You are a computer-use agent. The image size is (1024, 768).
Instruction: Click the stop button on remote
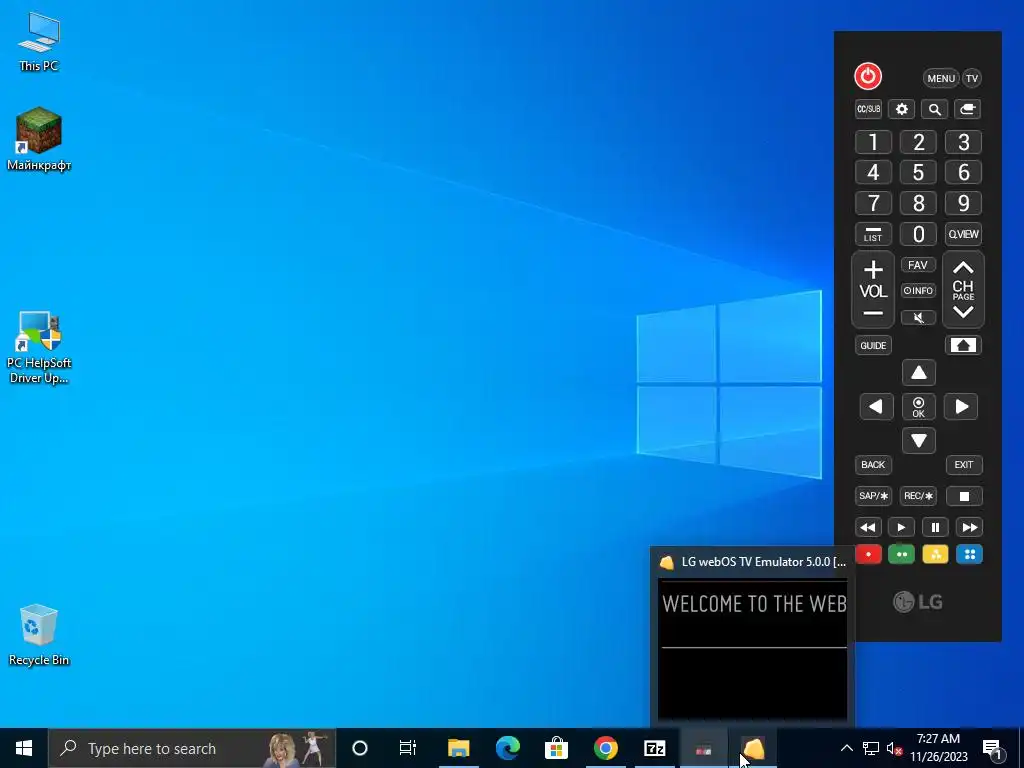(964, 496)
